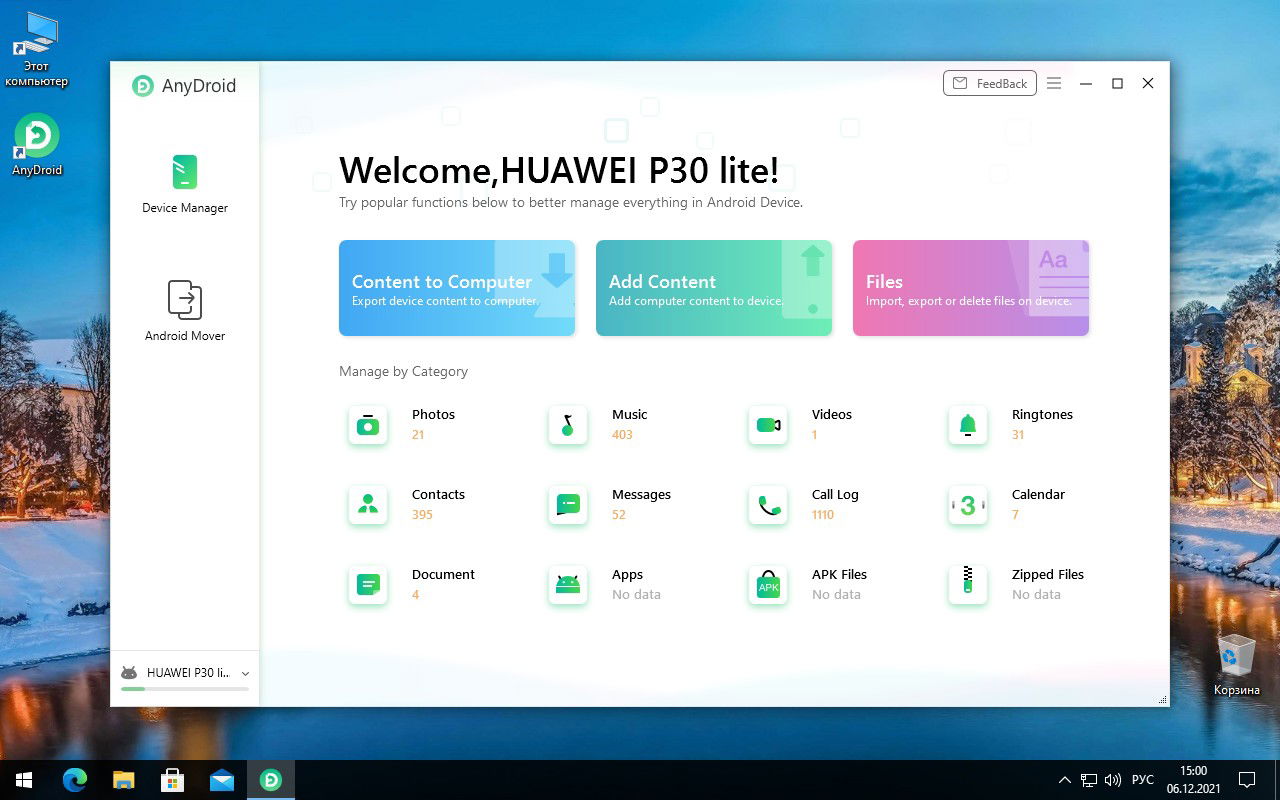This screenshot has width=1280, height=800.
Task: Open the Document category label
Action: pyautogui.click(x=443, y=575)
